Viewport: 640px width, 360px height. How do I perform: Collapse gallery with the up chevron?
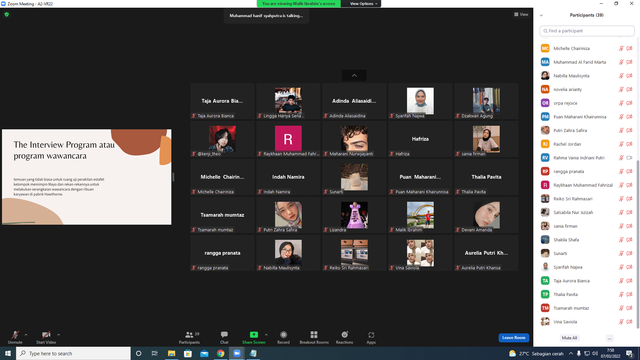[354, 76]
